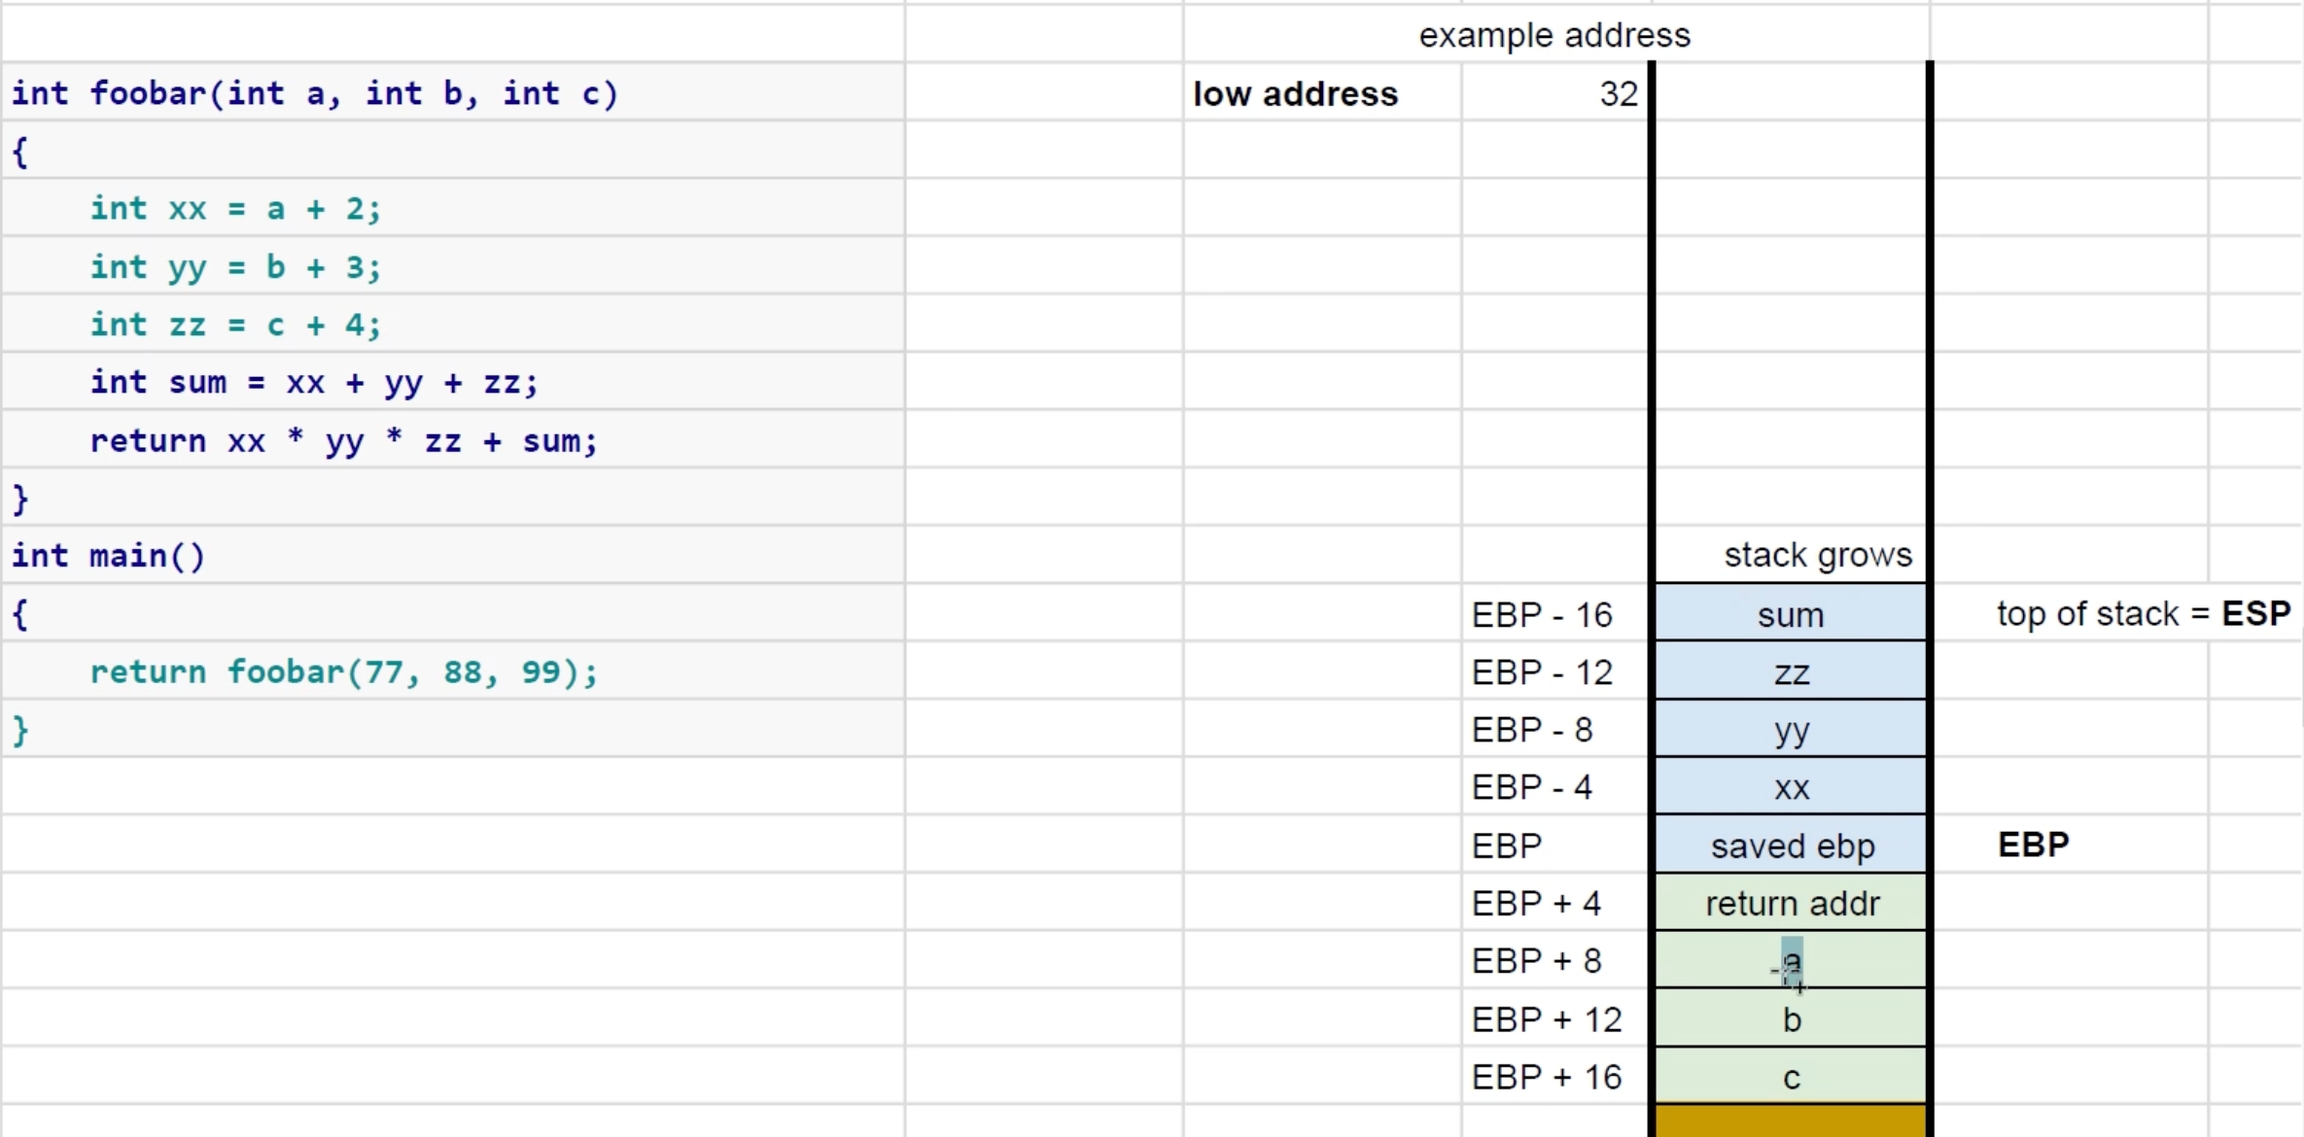Viewport: 2304px width, 1137px height.
Task: Select the 'example address' header cell
Action: click(1555, 36)
